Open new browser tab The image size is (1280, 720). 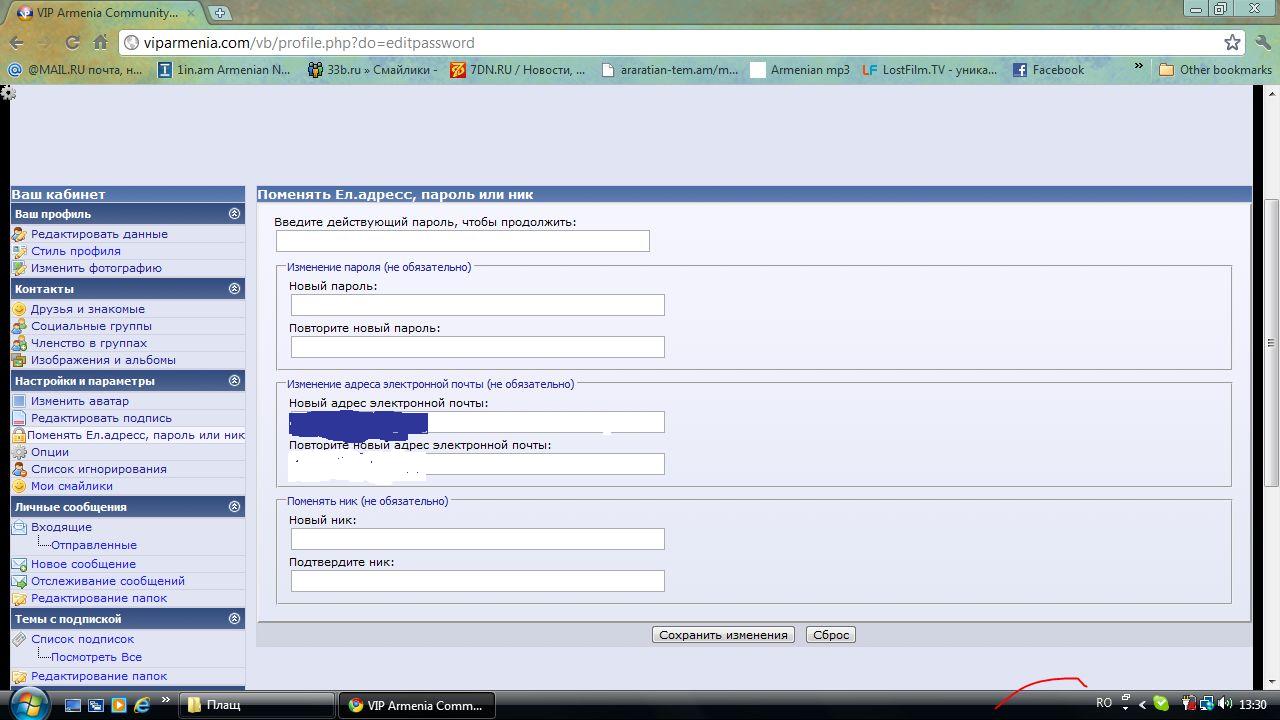tap(219, 13)
